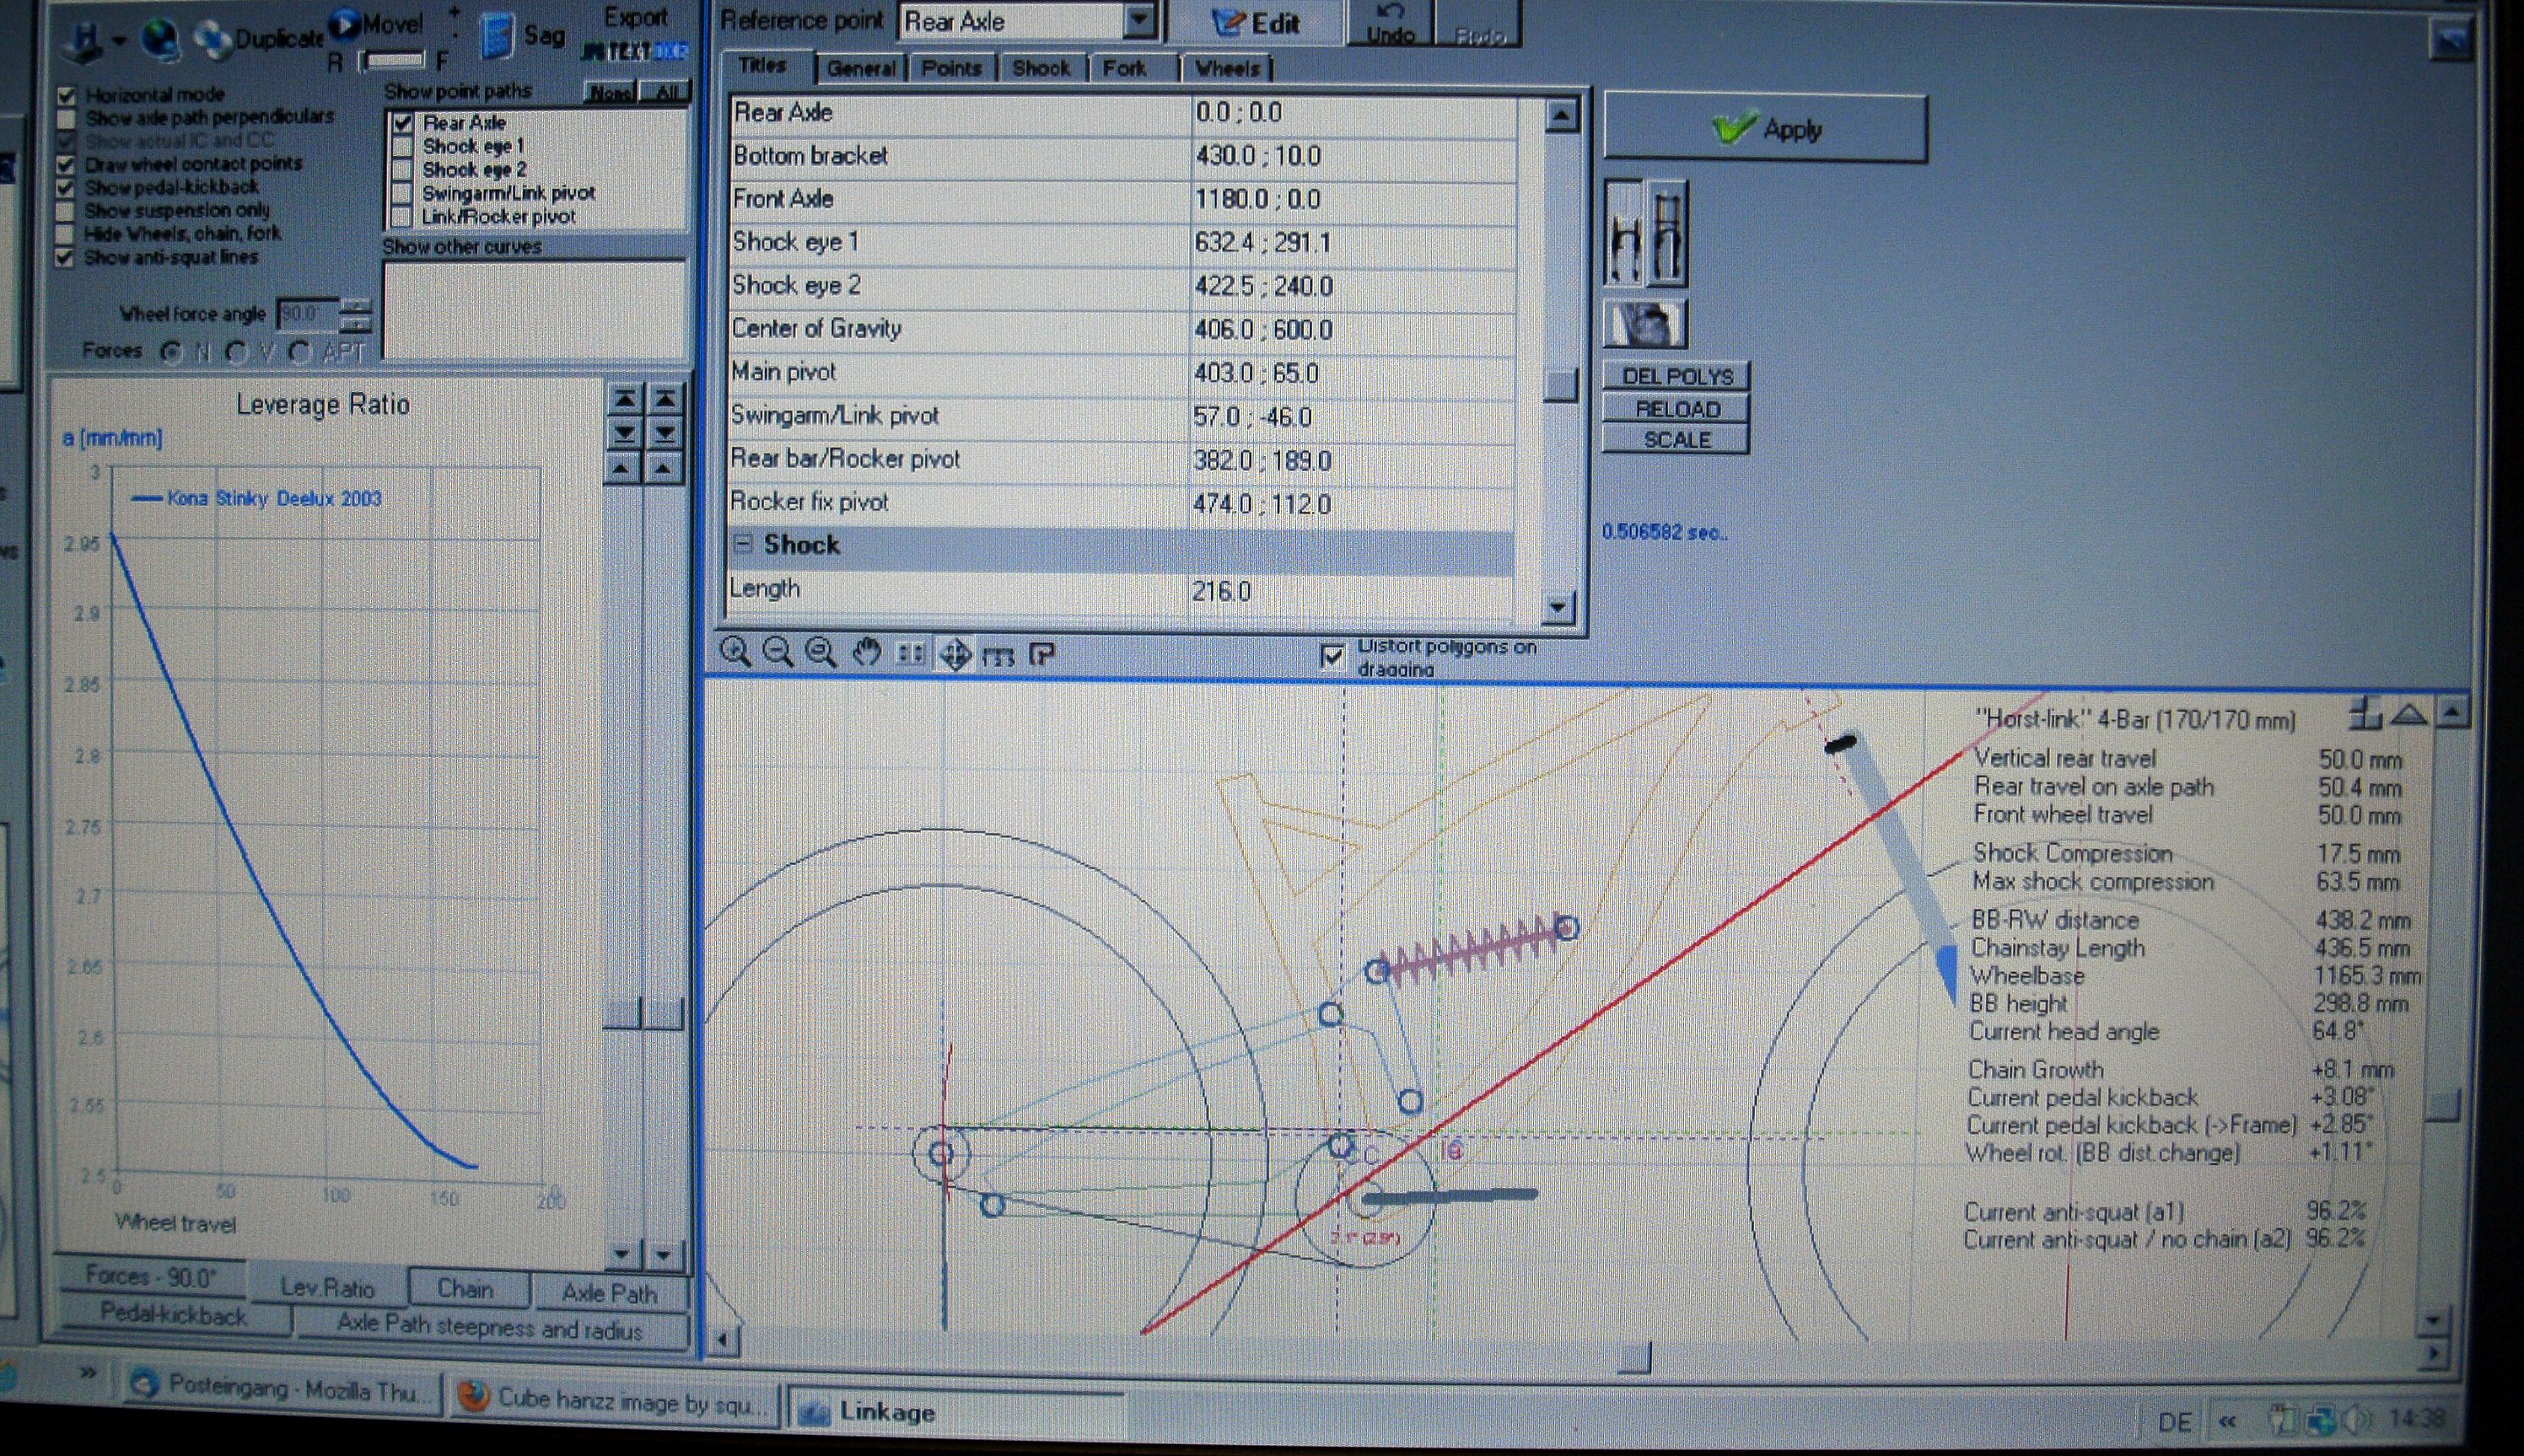This screenshot has height=1456, width=2524.
Task: Check Shock eye 1 point path
Action: coord(402,147)
